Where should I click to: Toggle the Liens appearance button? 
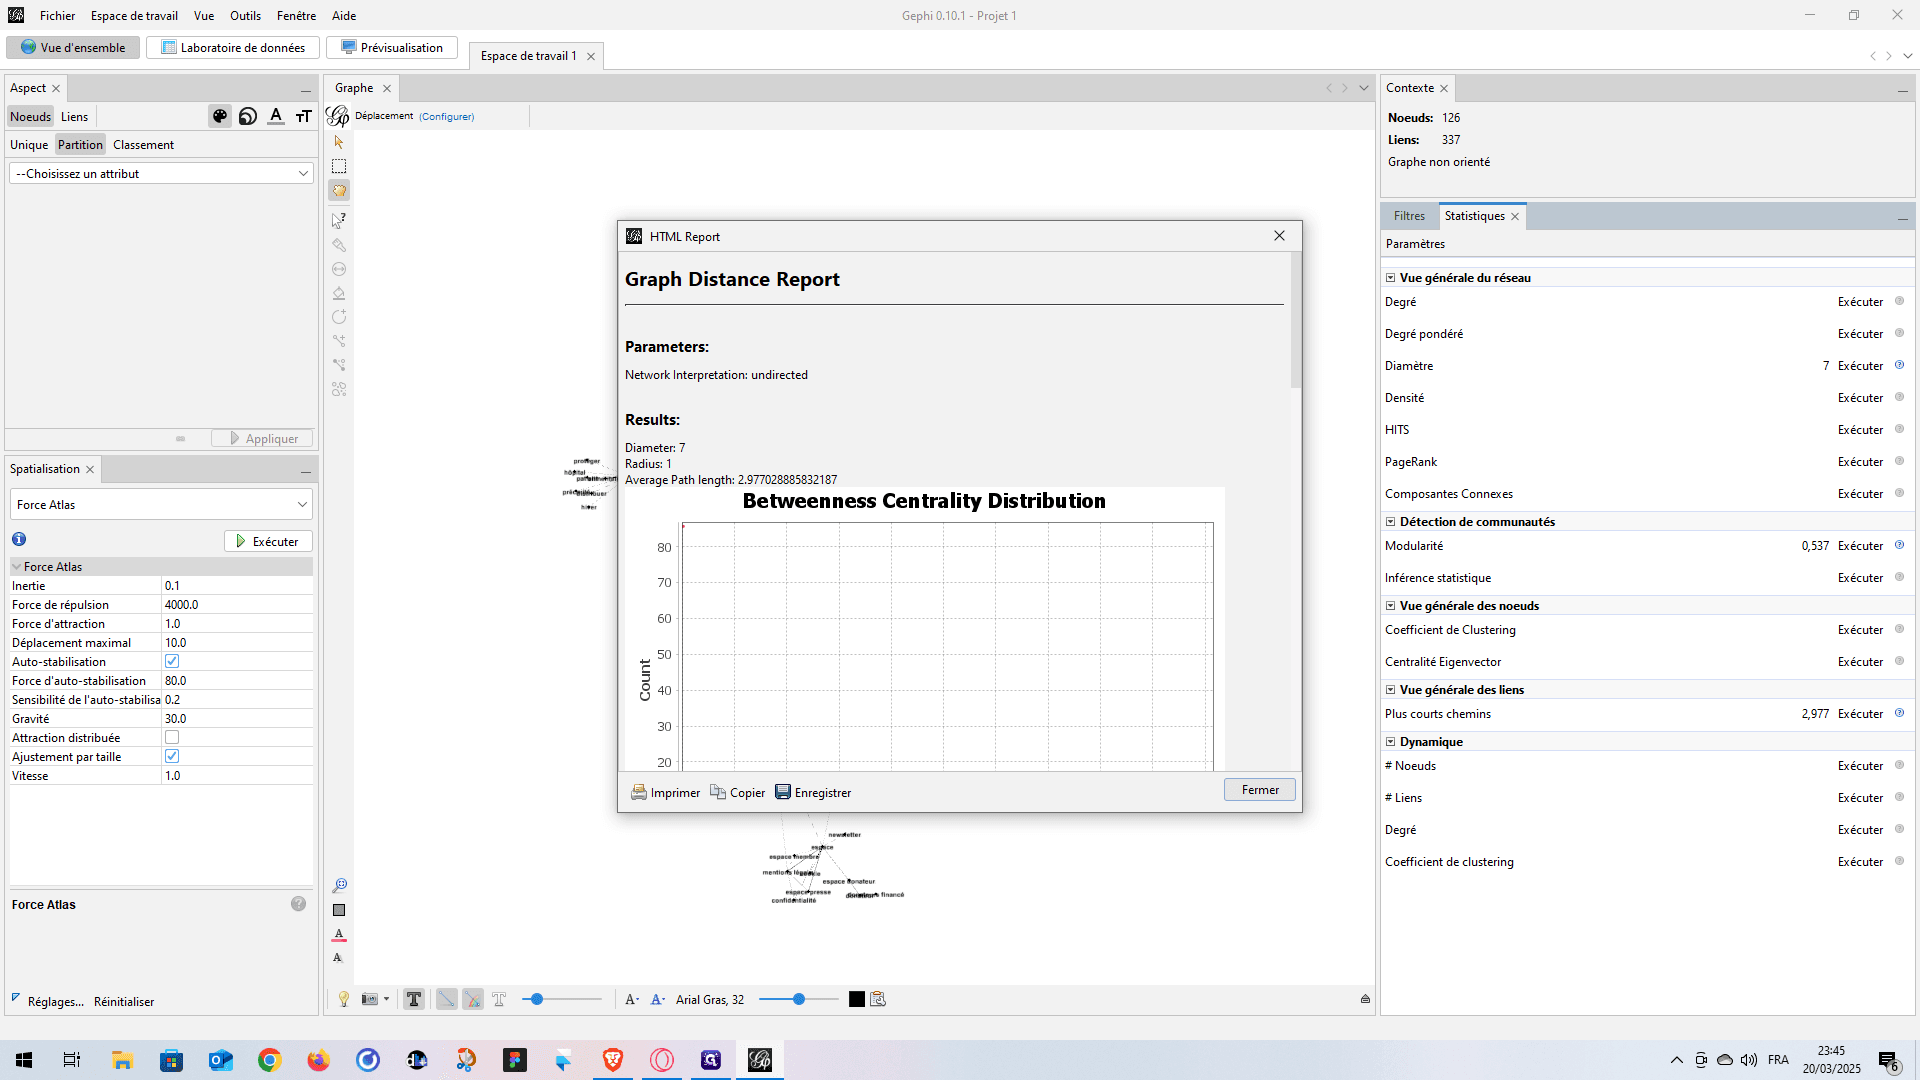[x=74, y=116]
